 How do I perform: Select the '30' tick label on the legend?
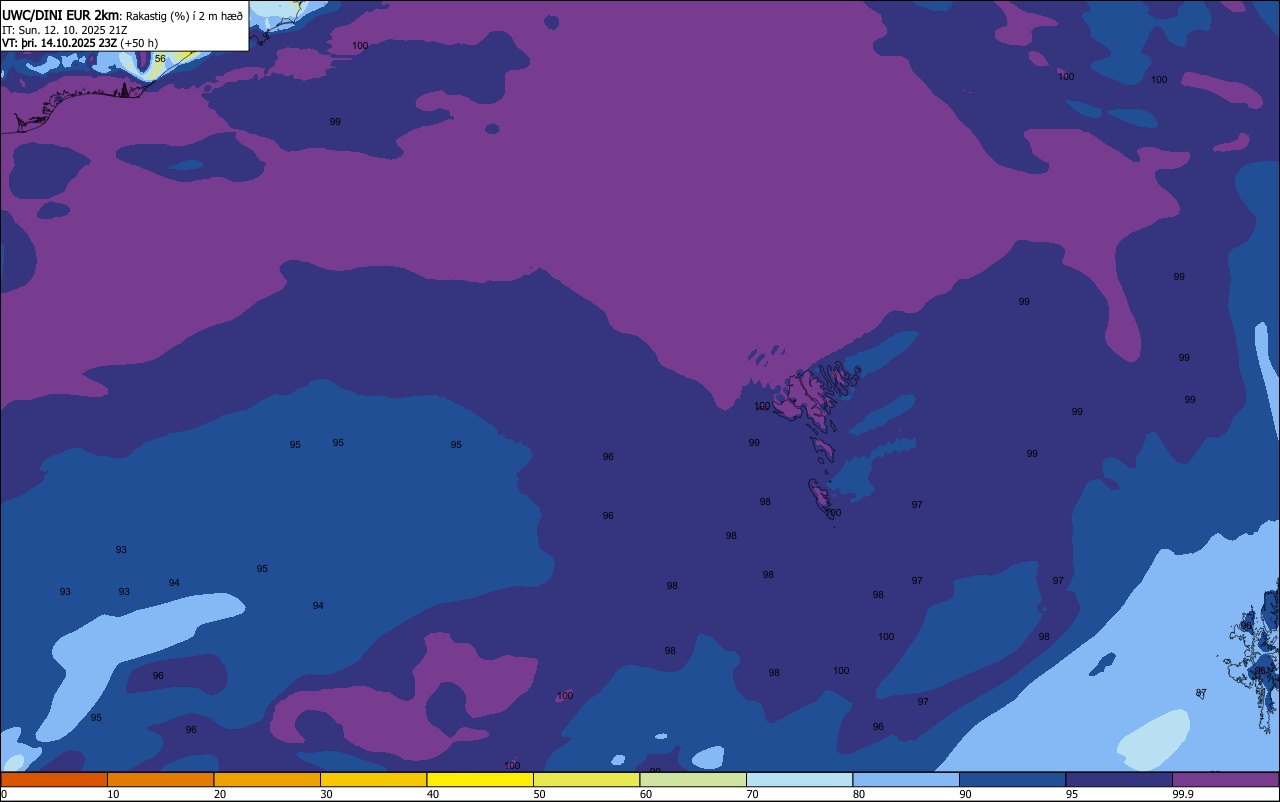(326, 794)
